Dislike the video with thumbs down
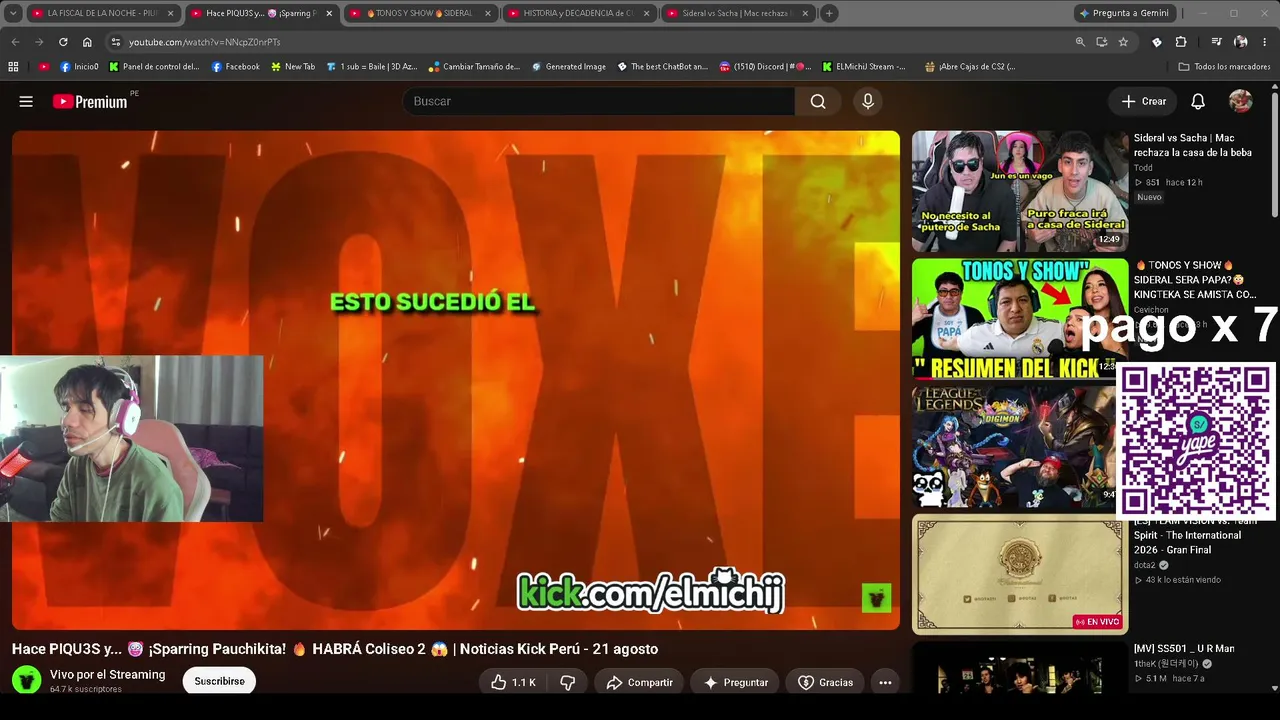This screenshot has width=1280, height=720. coord(568,682)
